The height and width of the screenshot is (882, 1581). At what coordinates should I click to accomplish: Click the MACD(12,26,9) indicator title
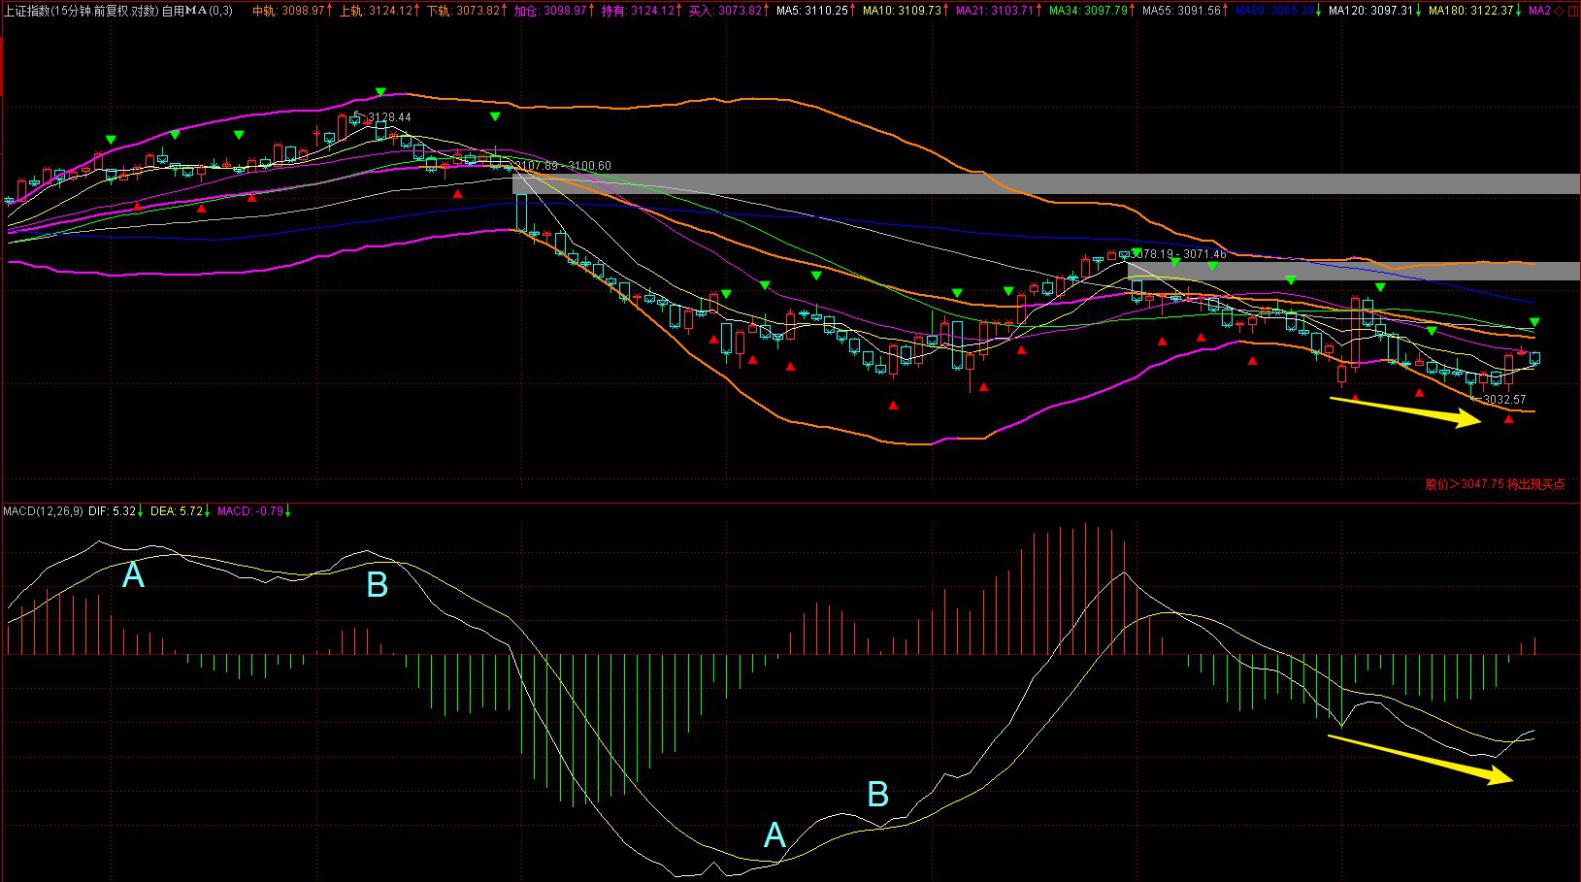(43, 511)
